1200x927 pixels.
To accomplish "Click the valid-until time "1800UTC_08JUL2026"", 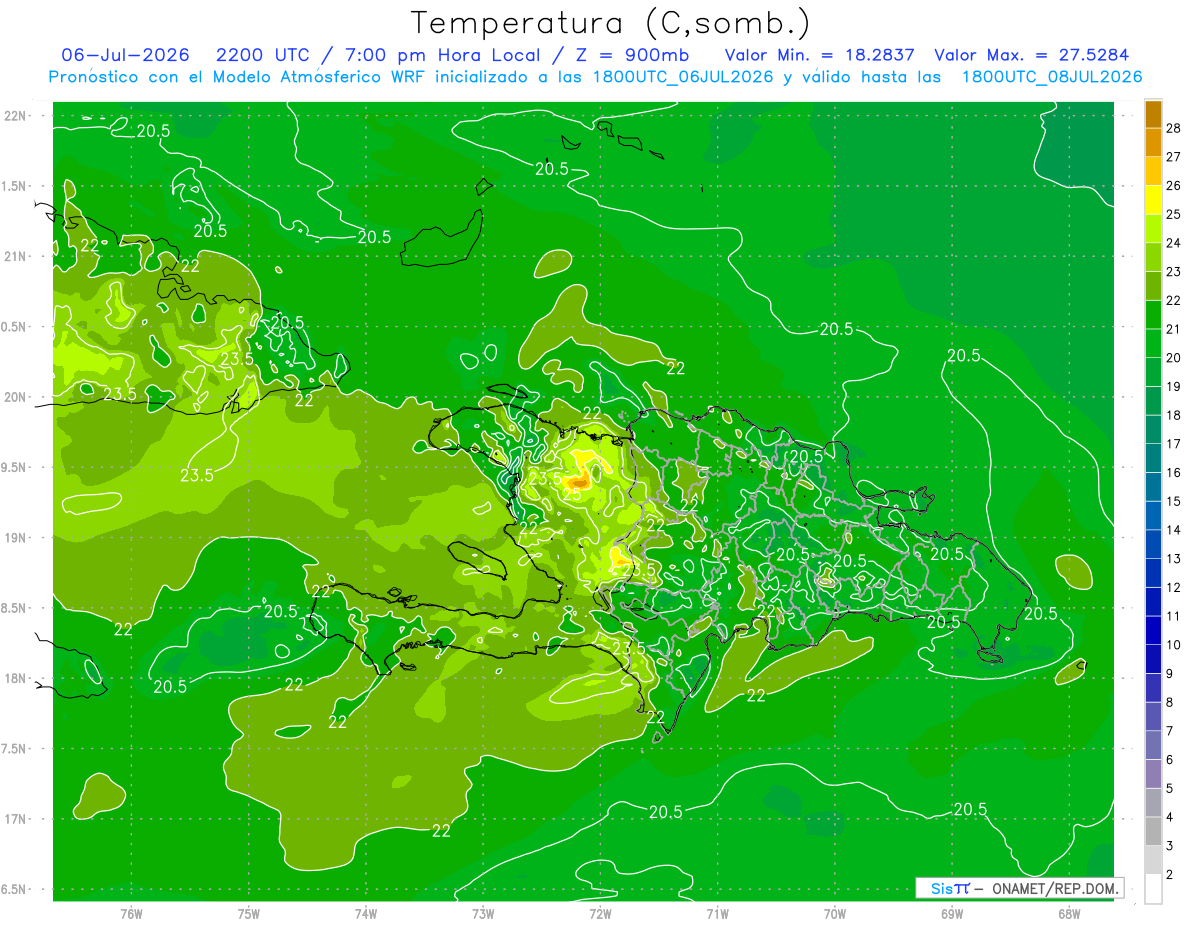I will (x=1052, y=77).
